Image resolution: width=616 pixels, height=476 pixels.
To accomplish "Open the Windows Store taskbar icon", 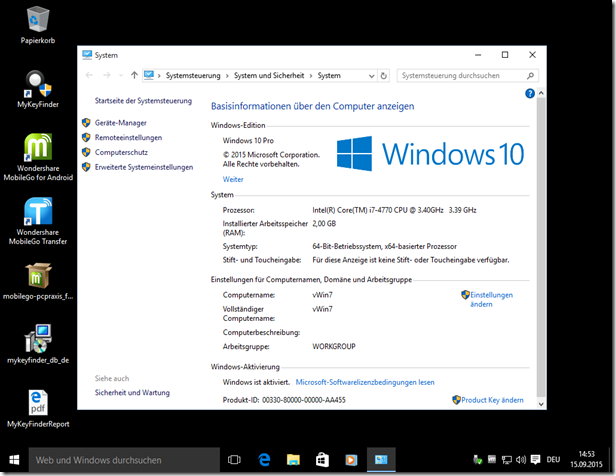I will (x=322, y=460).
